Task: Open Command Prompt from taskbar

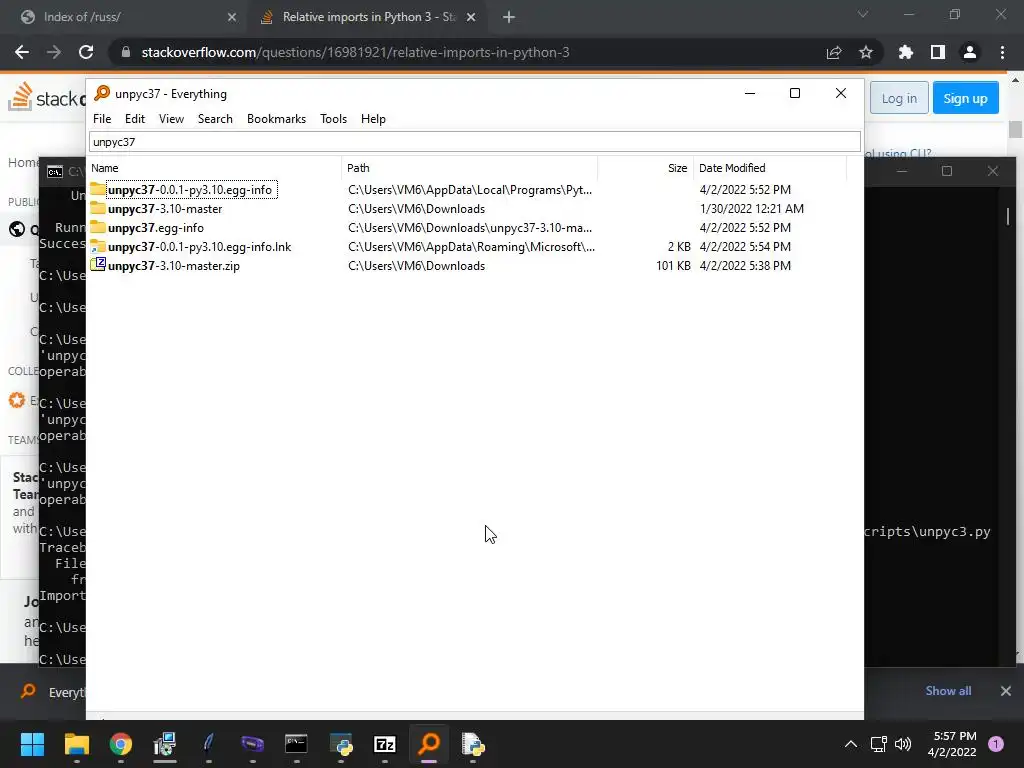Action: click(296, 744)
